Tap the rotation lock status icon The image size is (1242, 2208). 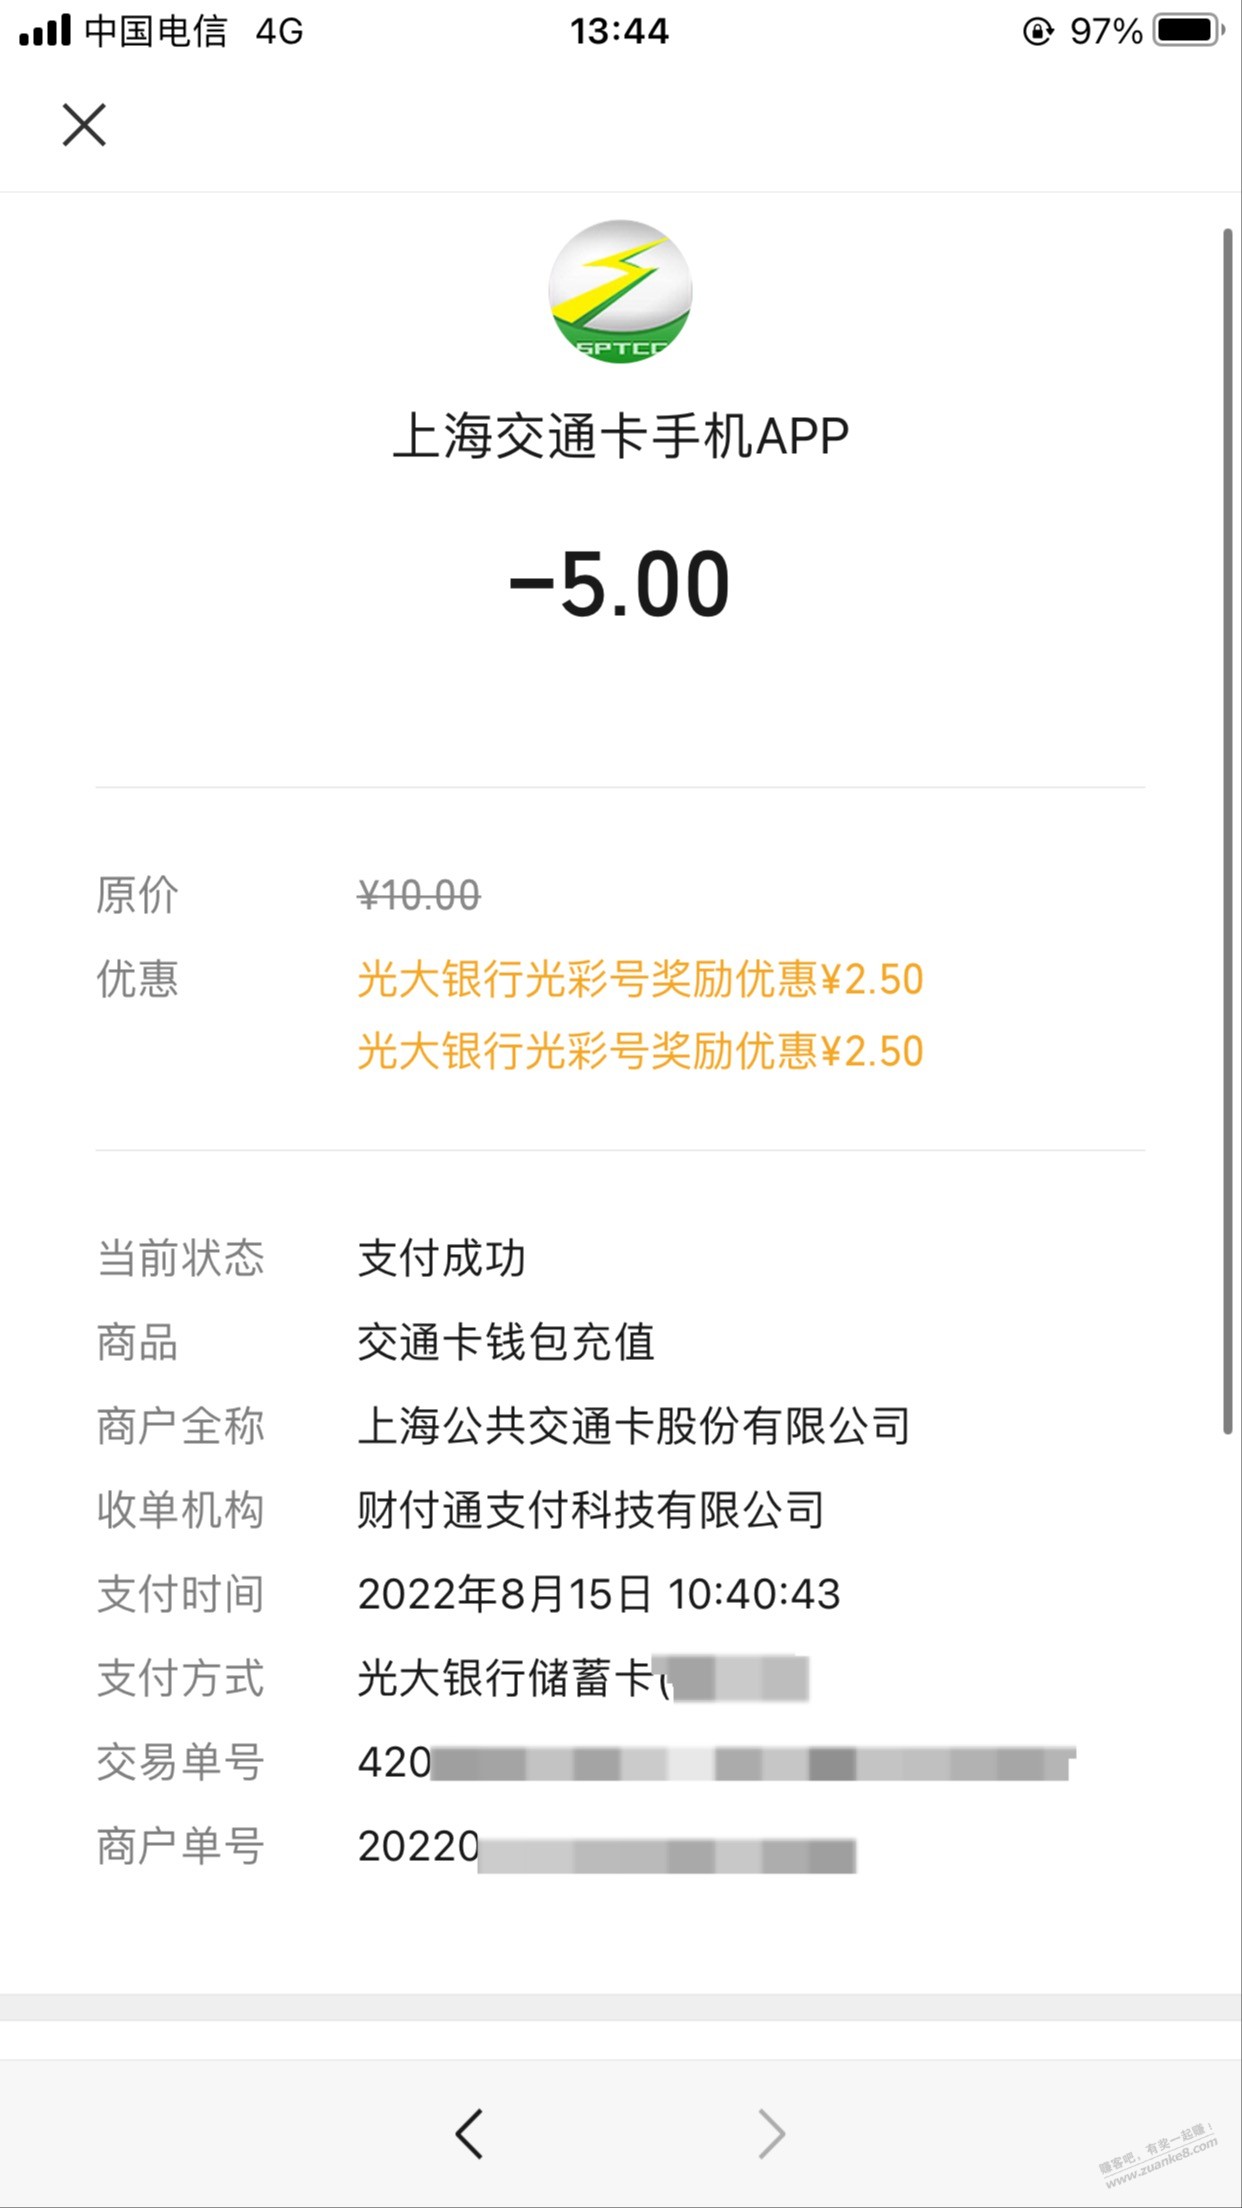pos(1038,31)
